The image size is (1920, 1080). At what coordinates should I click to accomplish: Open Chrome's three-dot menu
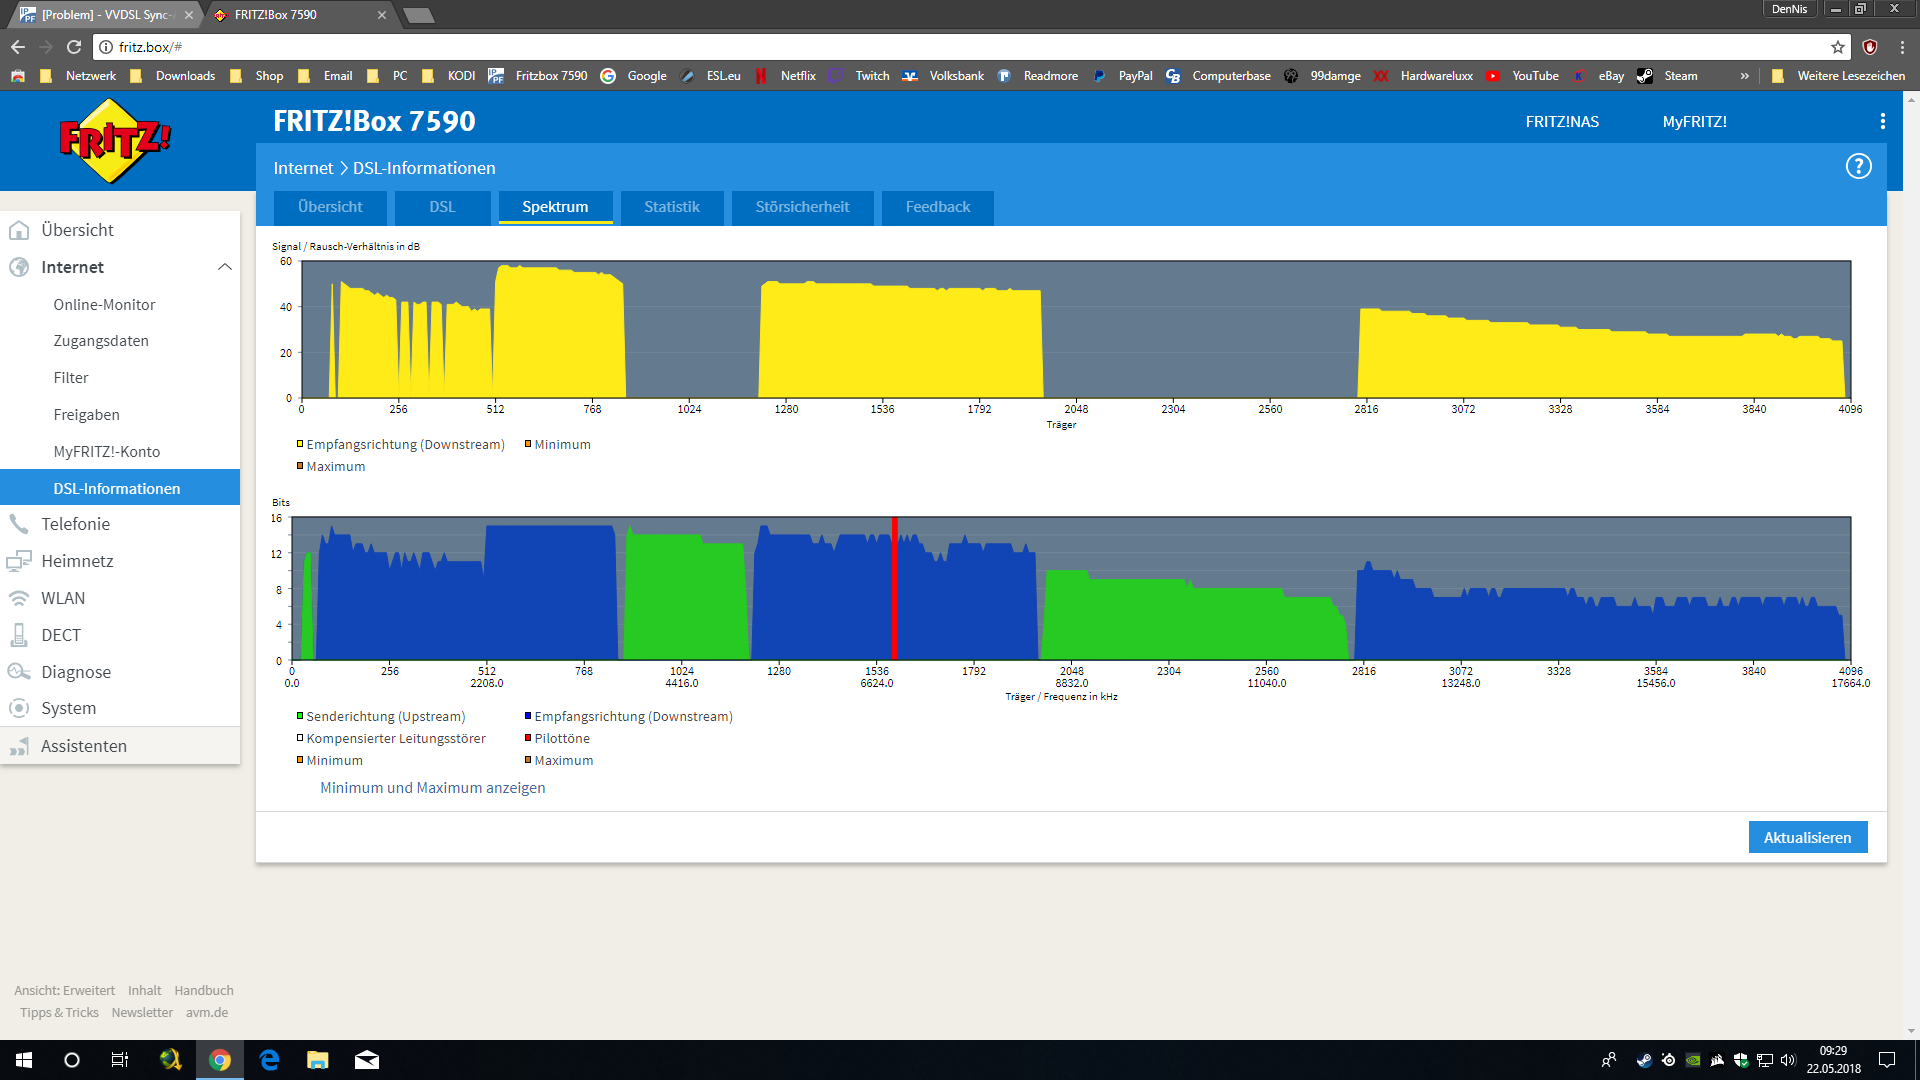1902,47
